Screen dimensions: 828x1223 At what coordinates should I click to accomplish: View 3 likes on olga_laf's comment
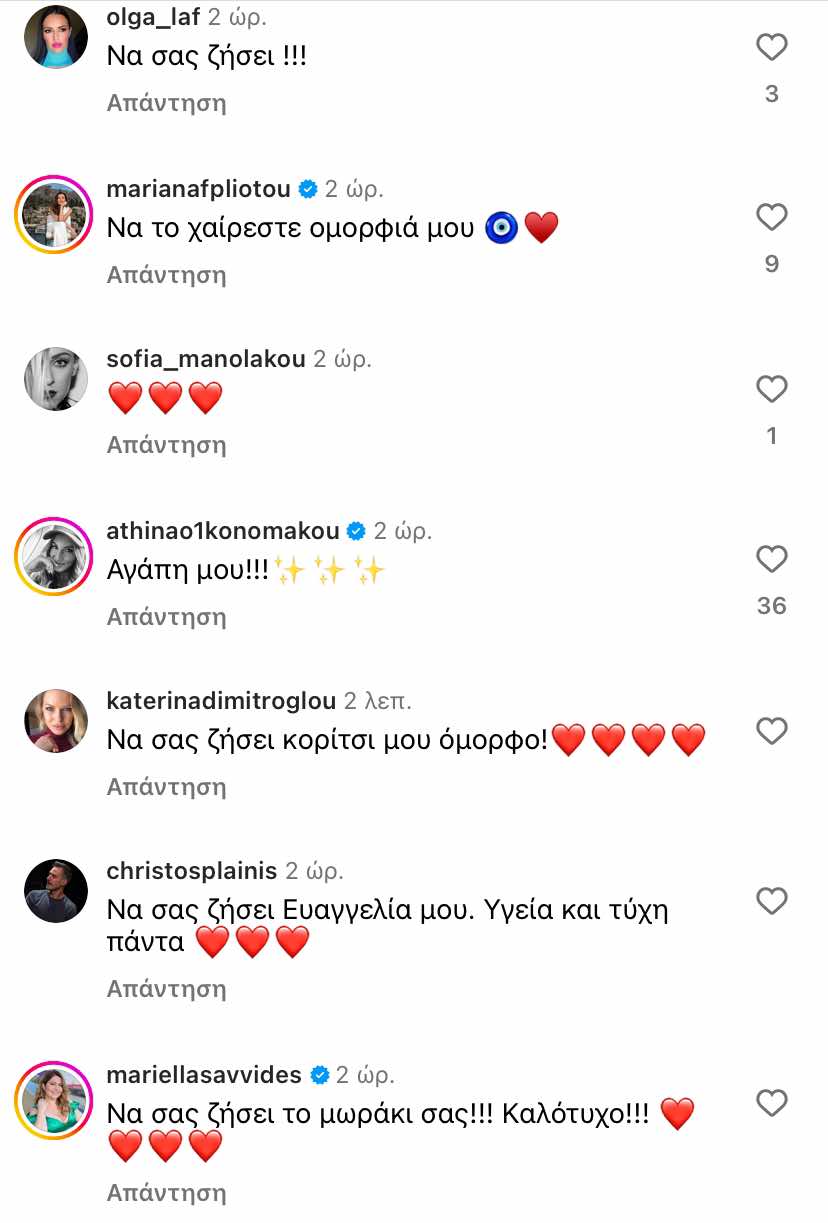tap(771, 94)
